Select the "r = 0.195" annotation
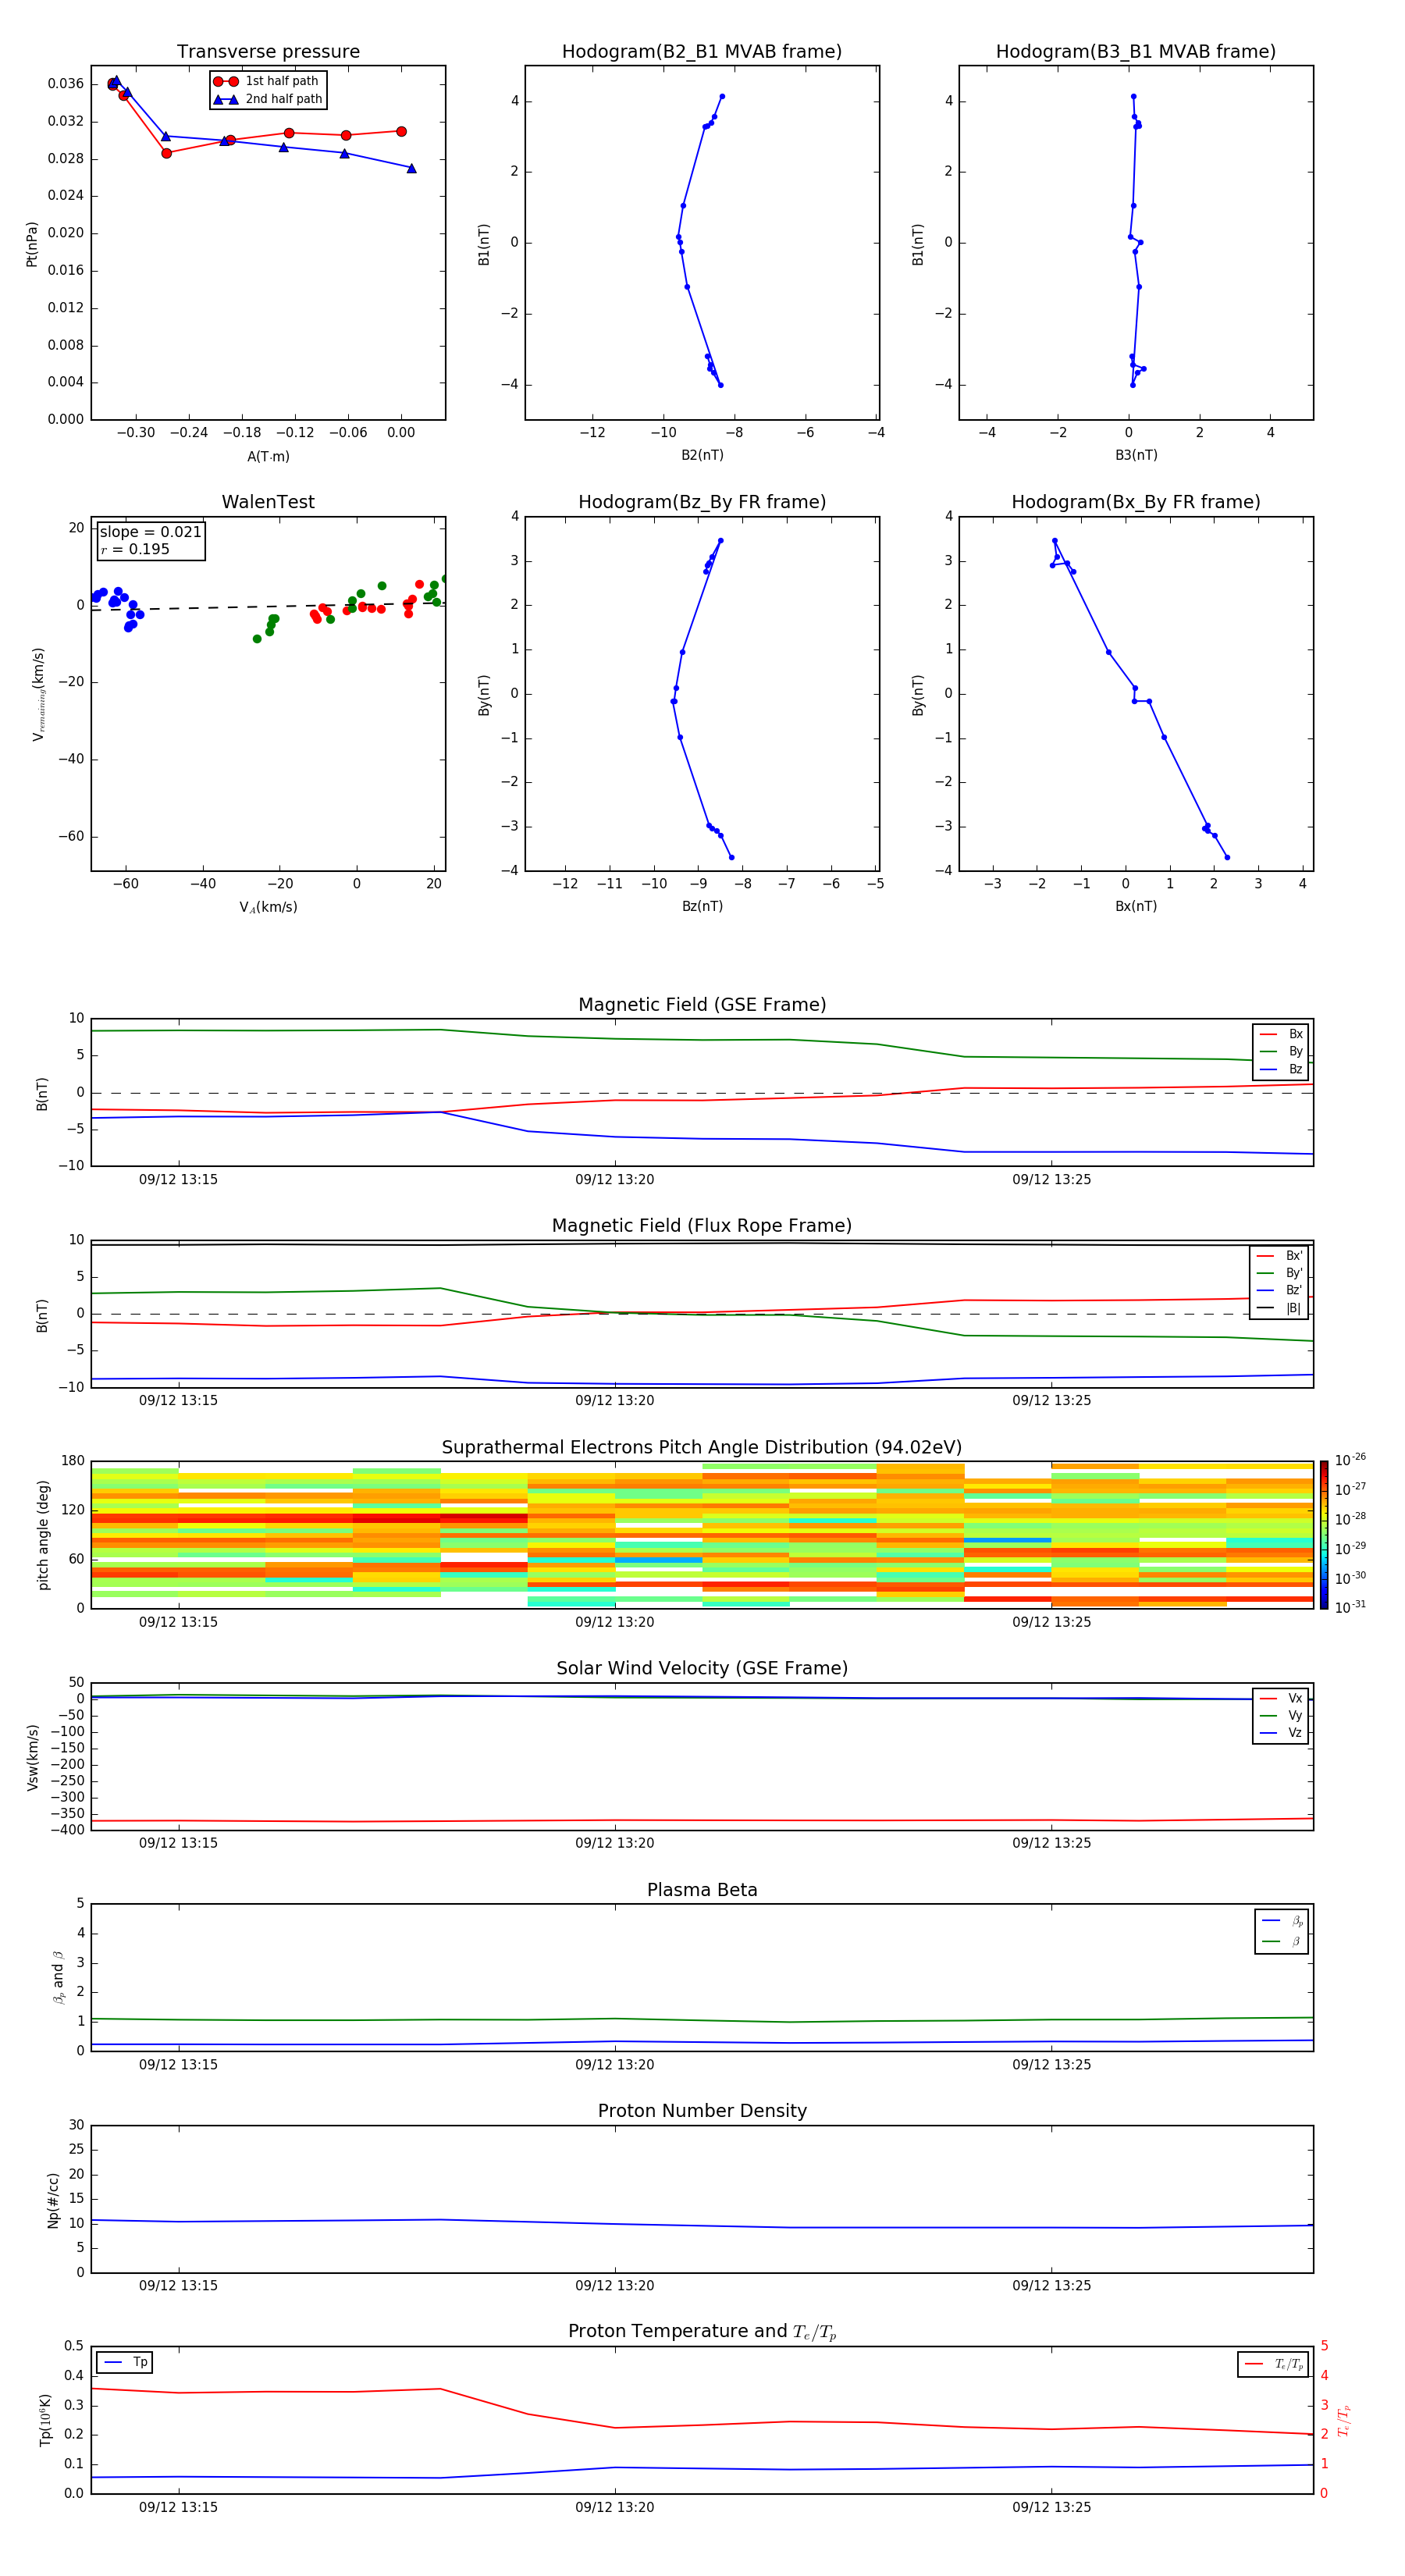The height and width of the screenshot is (2576, 1405). pyautogui.click(x=135, y=549)
